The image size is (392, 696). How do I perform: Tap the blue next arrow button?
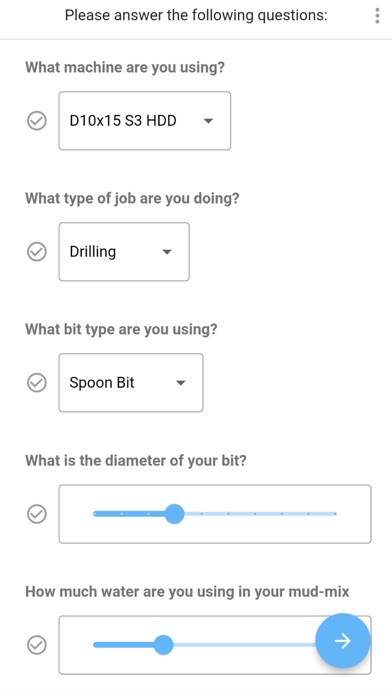(342, 641)
